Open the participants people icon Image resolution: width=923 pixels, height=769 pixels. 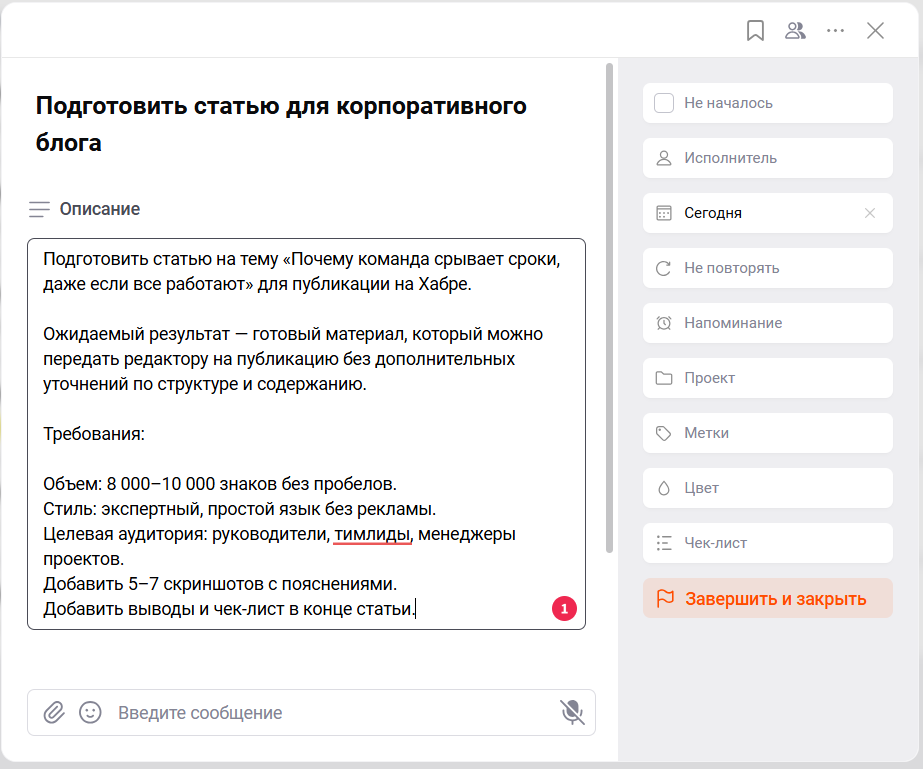click(x=795, y=31)
